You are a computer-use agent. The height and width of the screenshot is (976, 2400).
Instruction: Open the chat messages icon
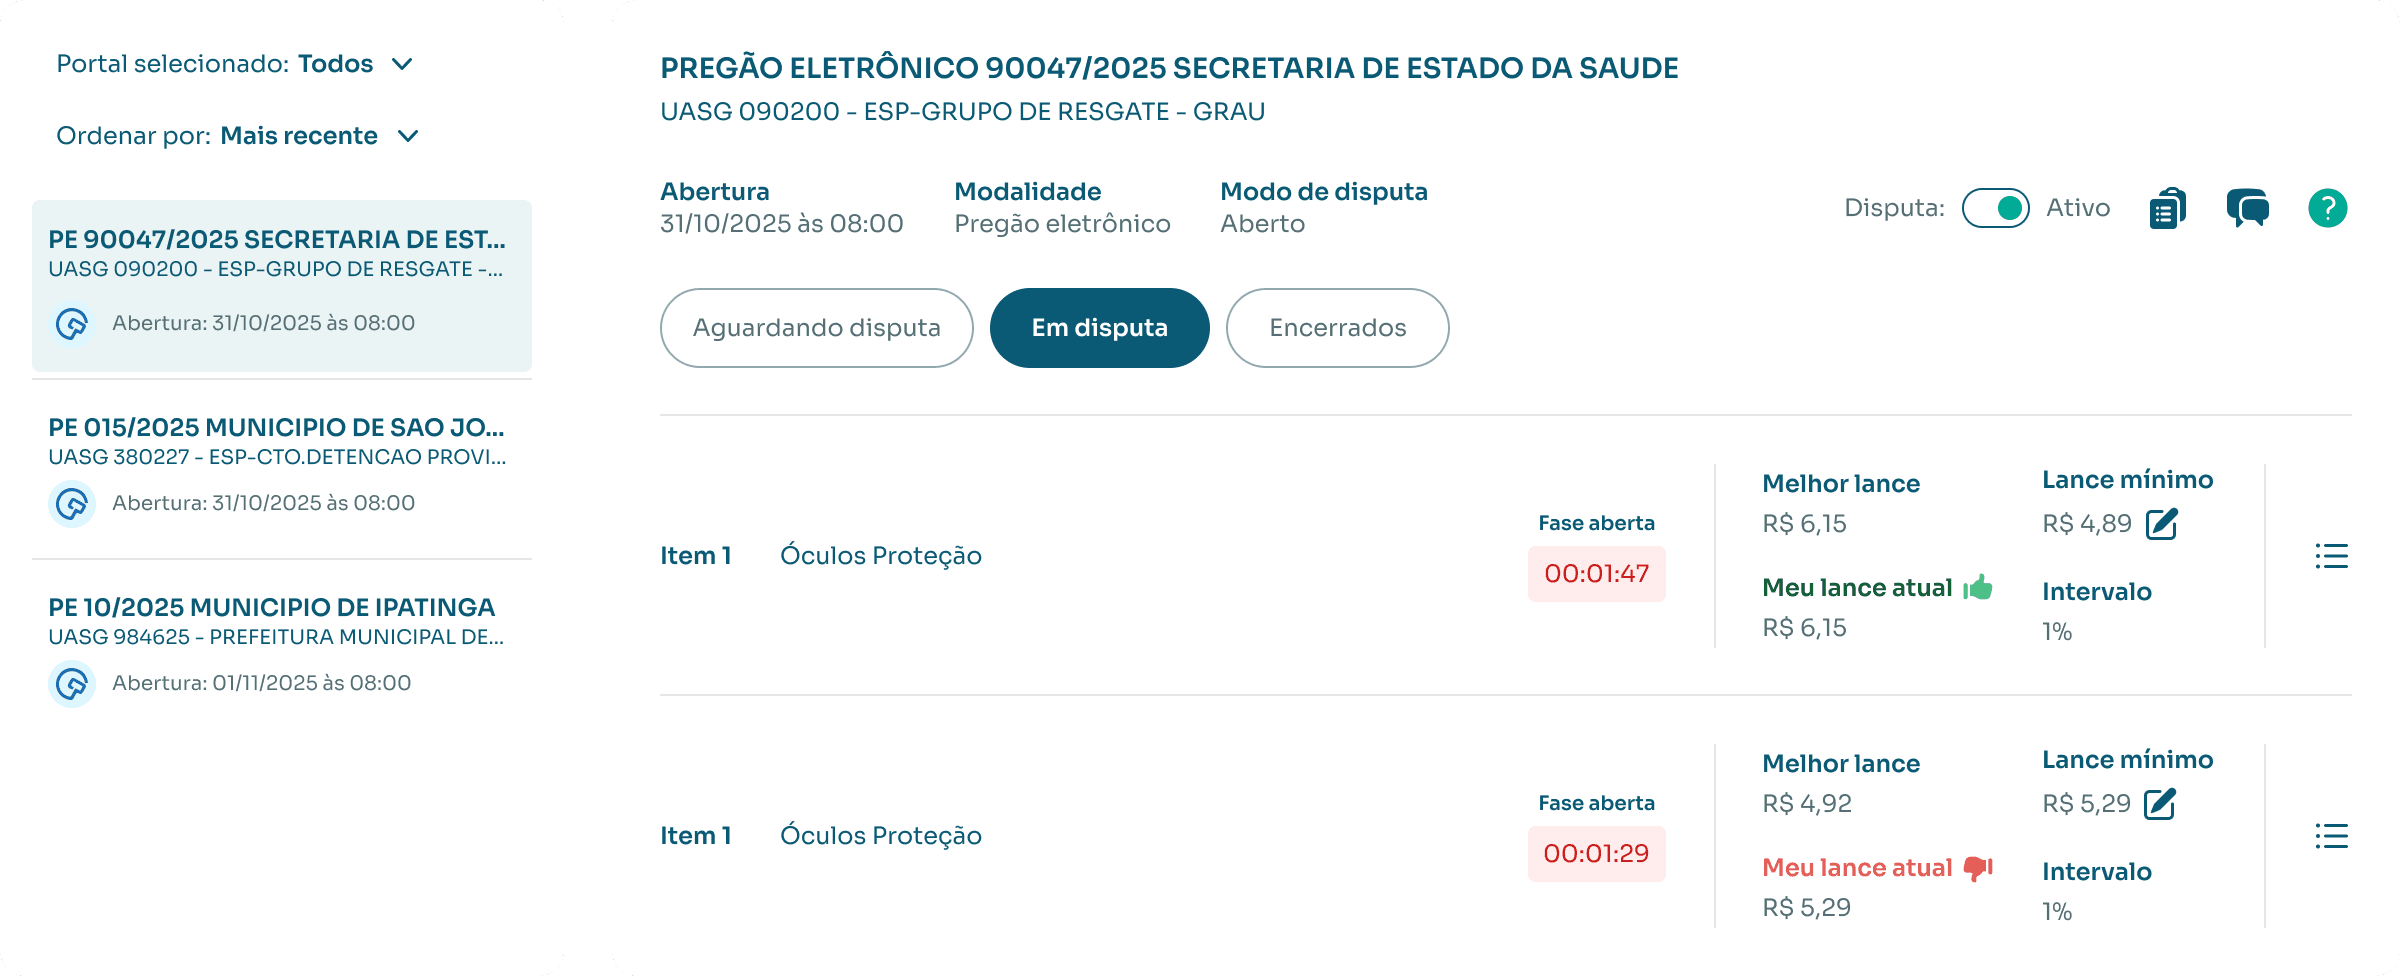(x=2247, y=208)
